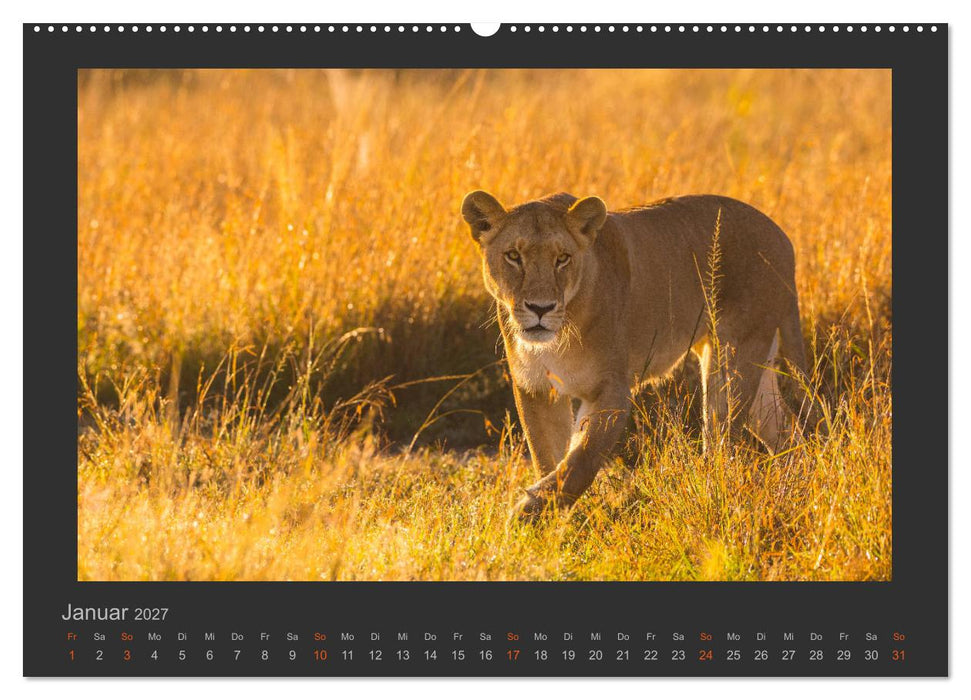Choose date 29 in the calendar strip
Viewport: 971px width, 700px height.
[843, 655]
